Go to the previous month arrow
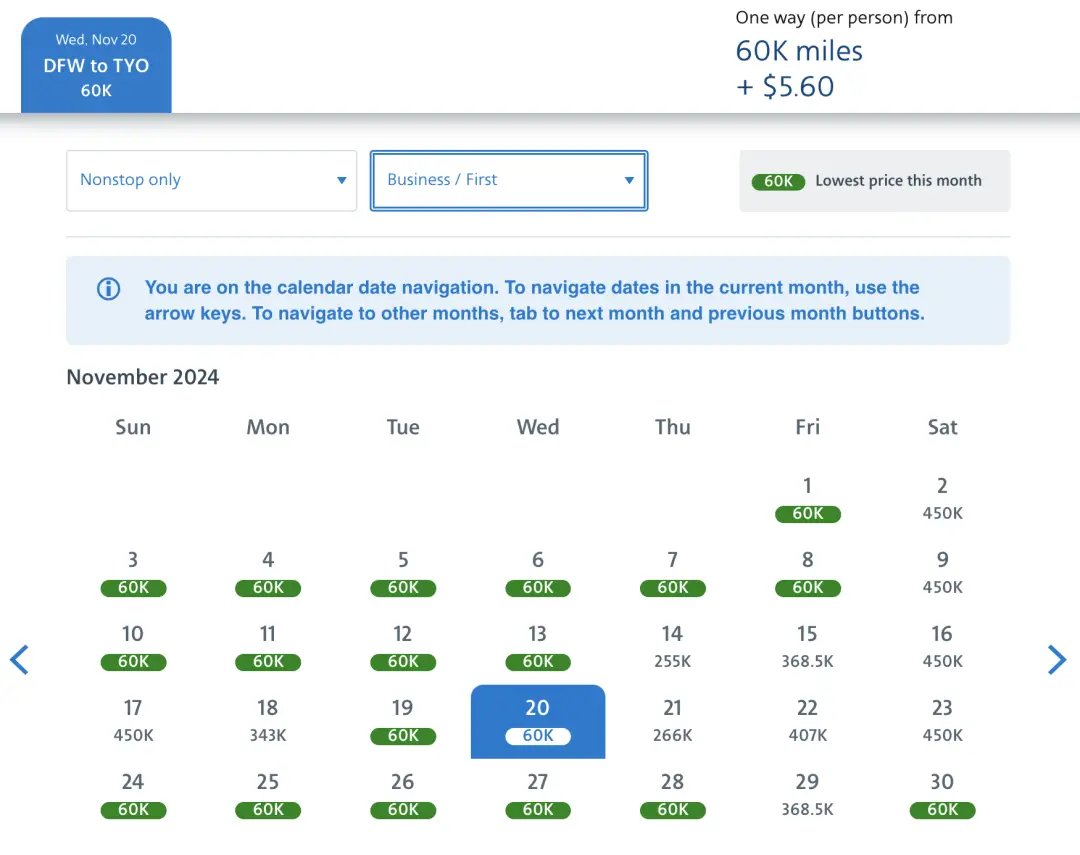This screenshot has width=1080, height=855. pyautogui.click(x=19, y=660)
